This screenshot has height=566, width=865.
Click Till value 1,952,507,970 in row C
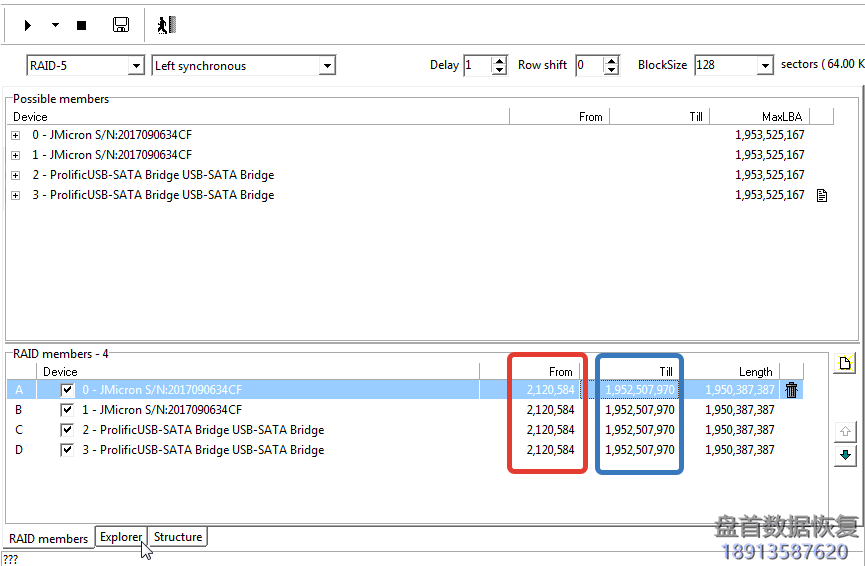click(x=639, y=430)
